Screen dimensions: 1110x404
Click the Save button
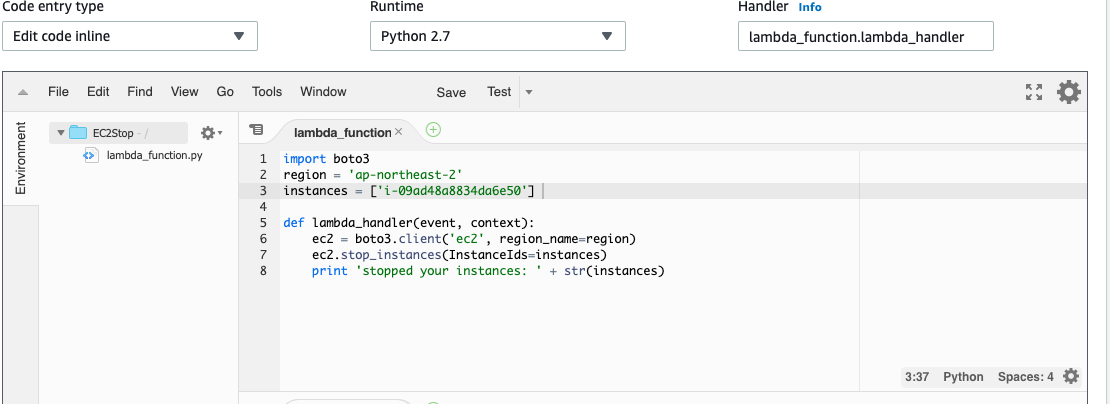(451, 93)
